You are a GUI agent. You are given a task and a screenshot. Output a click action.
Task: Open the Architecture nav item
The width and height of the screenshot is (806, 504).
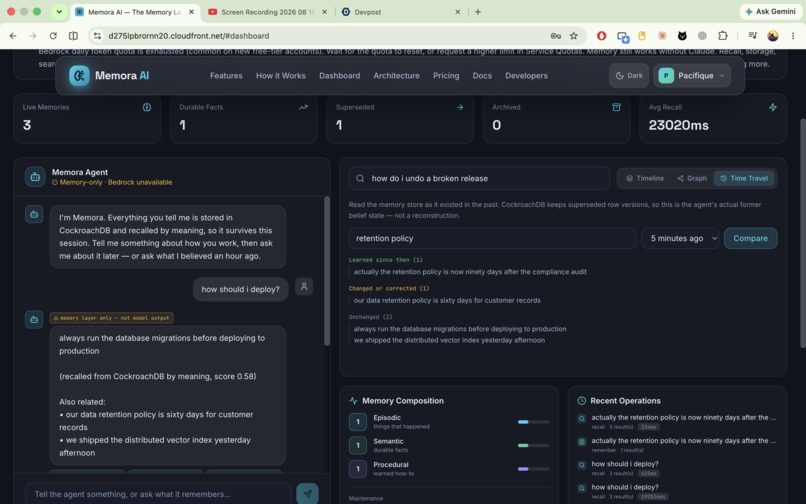[396, 76]
